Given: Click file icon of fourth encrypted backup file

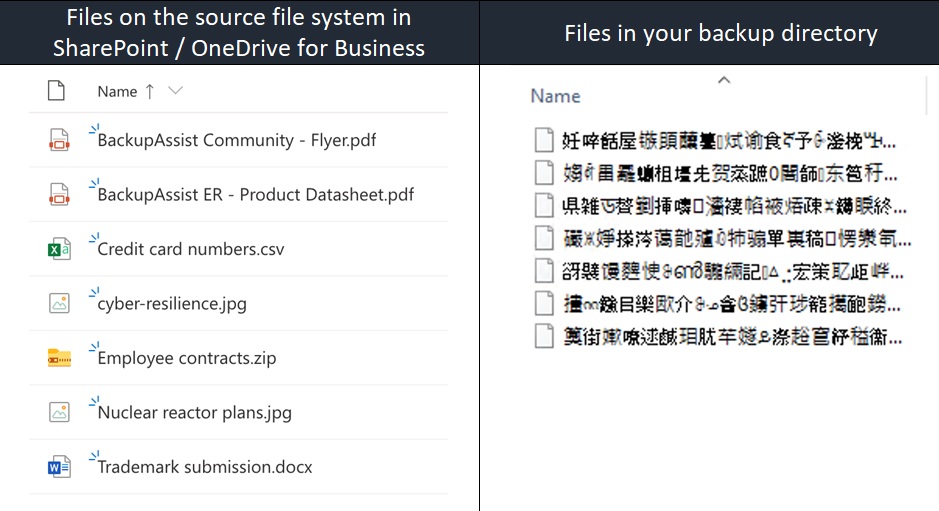Looking at the screenshot, I should point(544,238).
